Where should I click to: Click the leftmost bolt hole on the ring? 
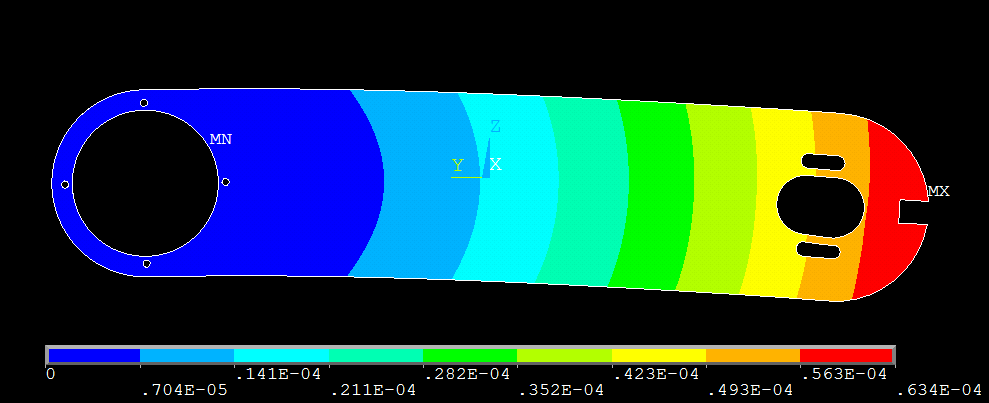[x=64, y=184]
